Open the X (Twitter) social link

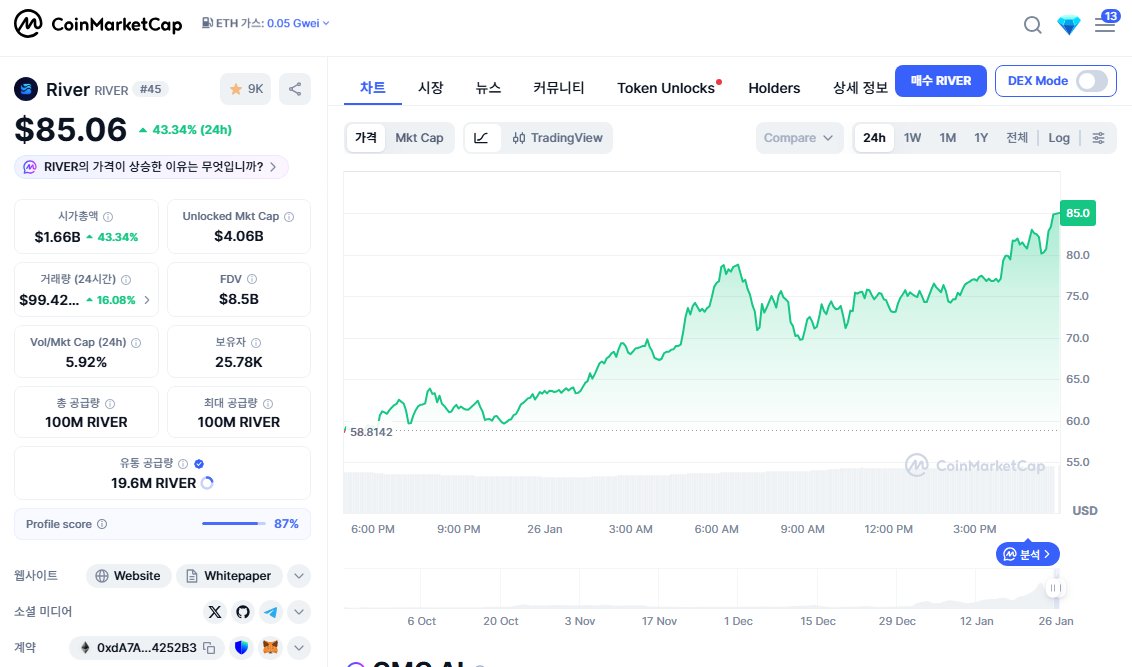click(214, 612)
